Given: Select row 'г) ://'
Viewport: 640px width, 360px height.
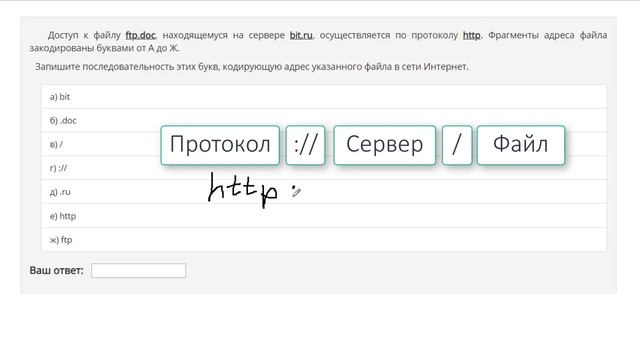Looking at the screenshot, I should tap(324, 168).
